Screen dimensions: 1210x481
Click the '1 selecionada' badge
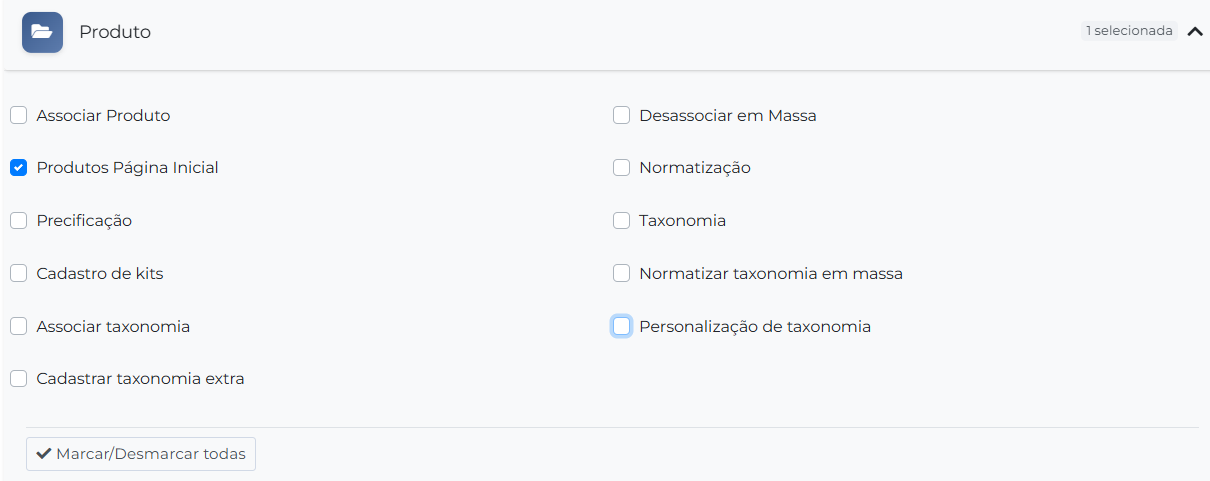click(1129, 31)
